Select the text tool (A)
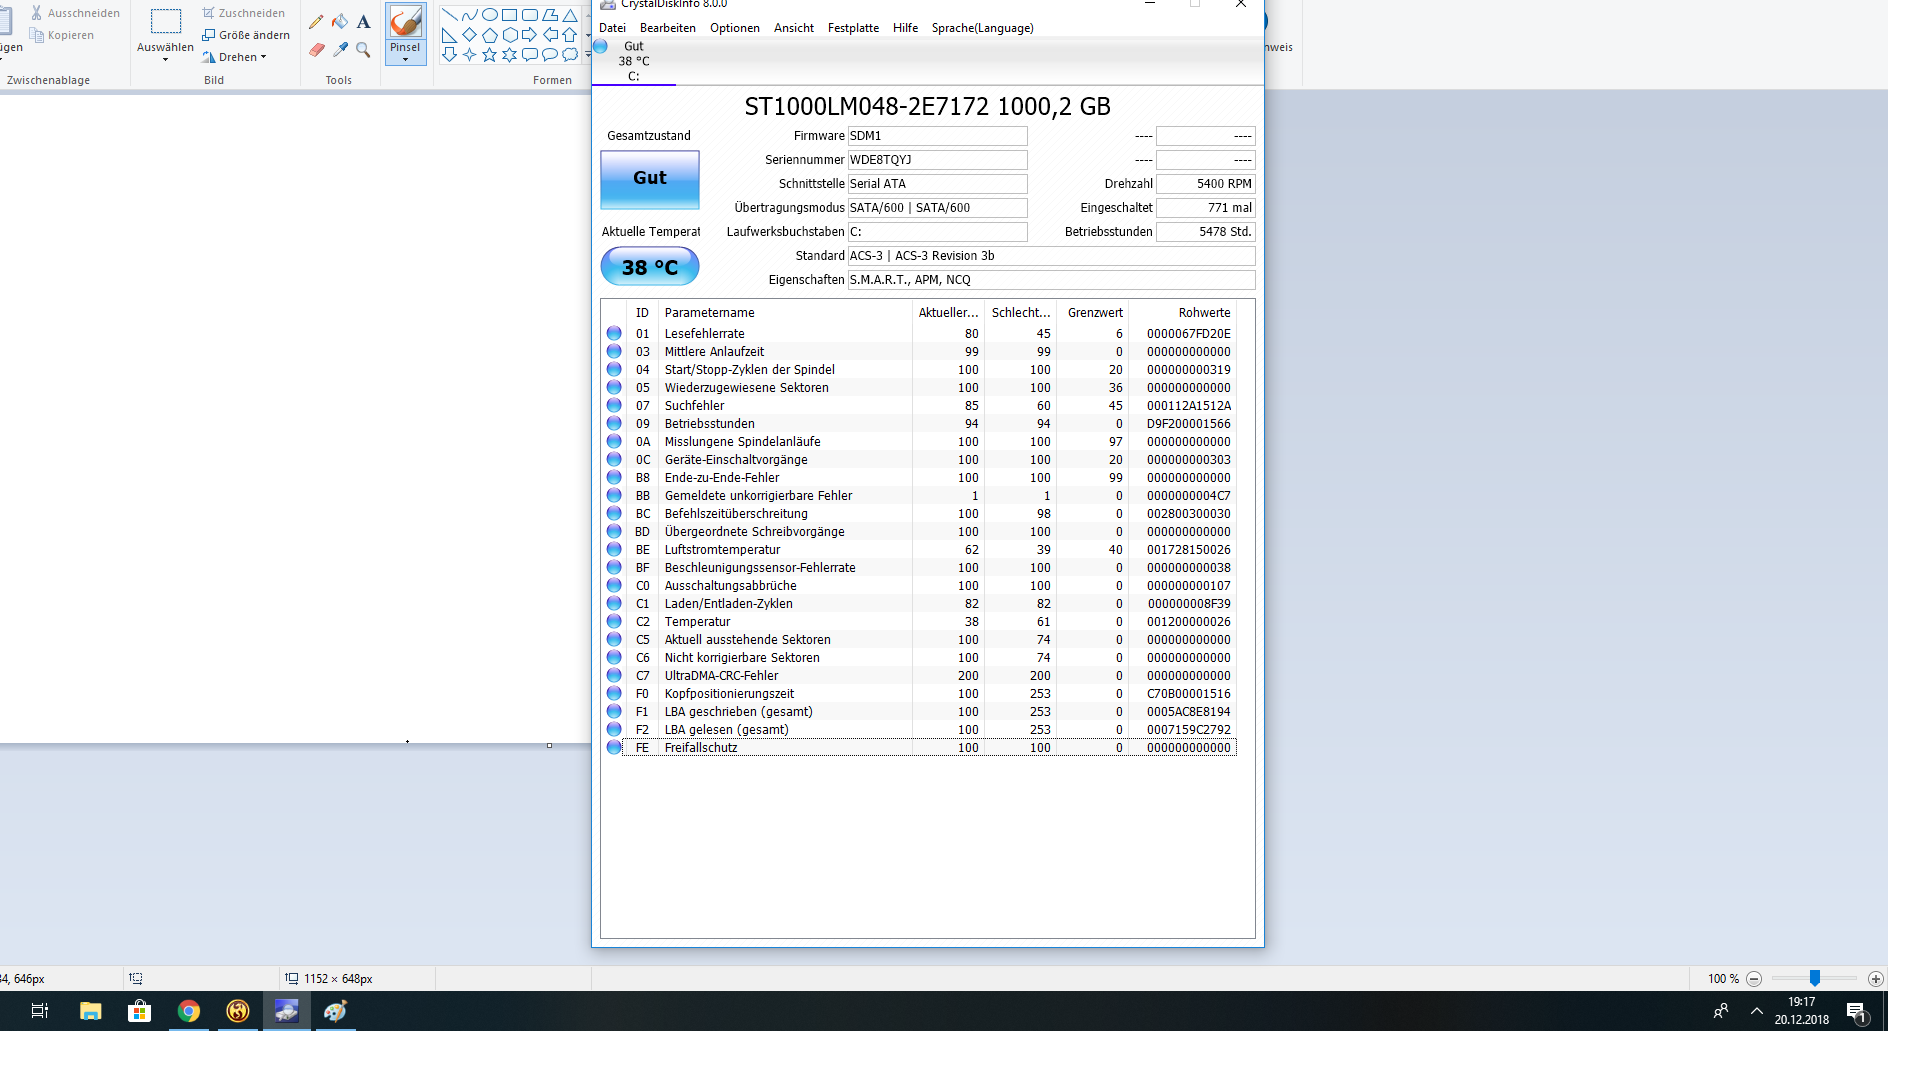Viewport: 1920px width, 1080px height. [x=363, y=22]
